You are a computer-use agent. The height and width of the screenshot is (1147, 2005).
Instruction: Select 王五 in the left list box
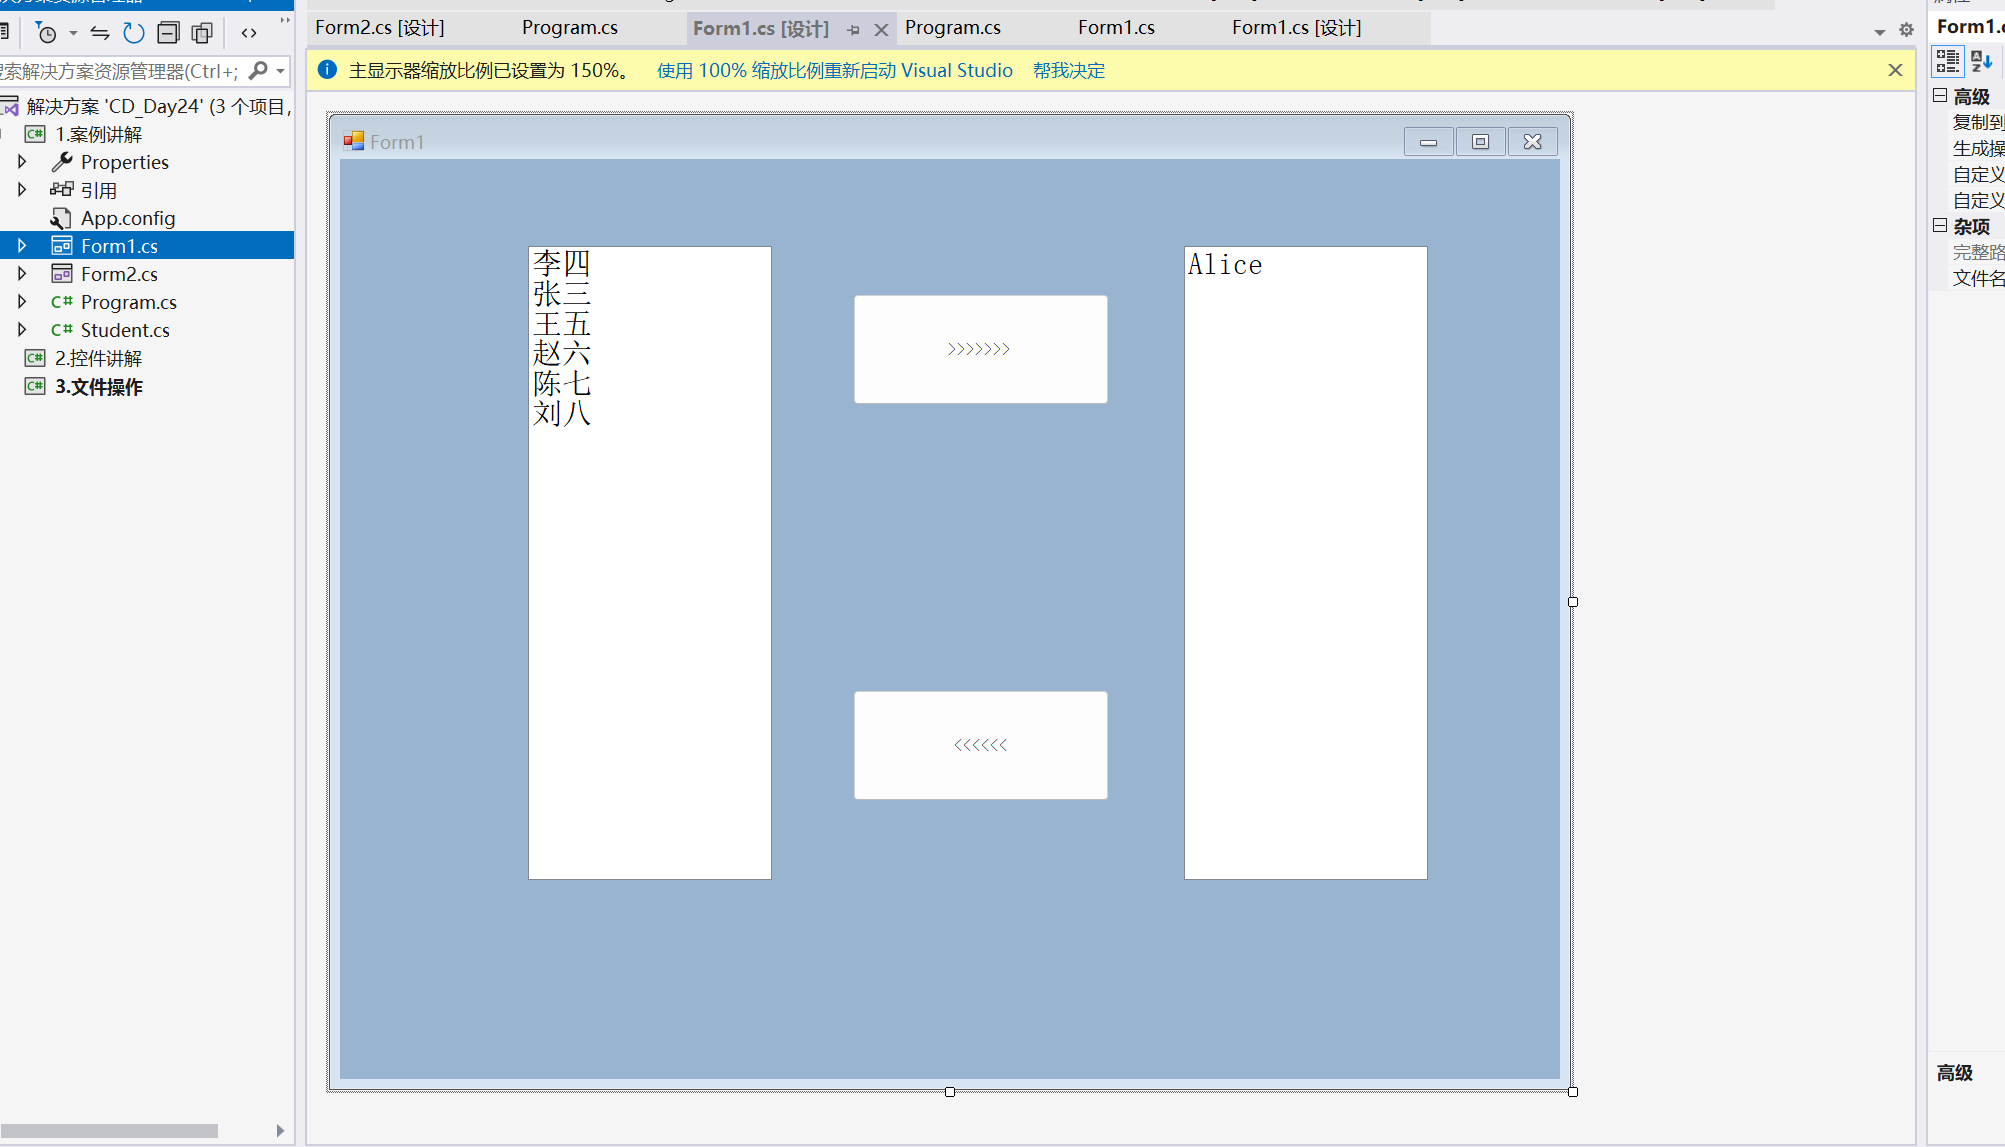pyautogui.click(x=562, y=324)
